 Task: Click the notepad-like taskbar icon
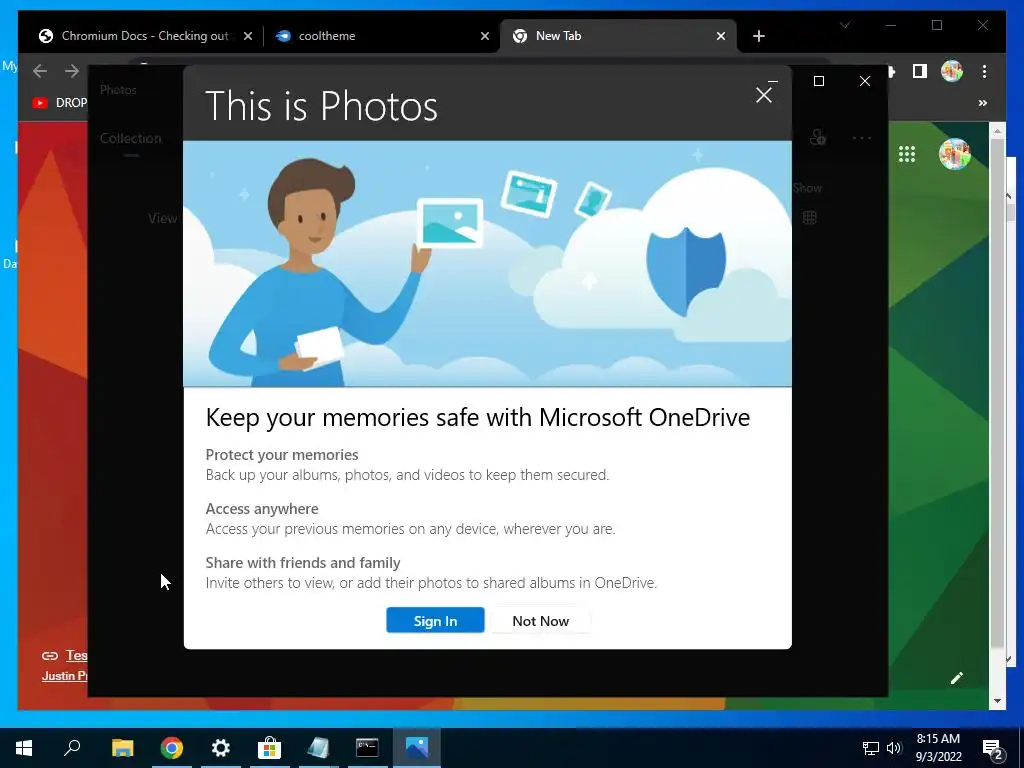(318, 748)
